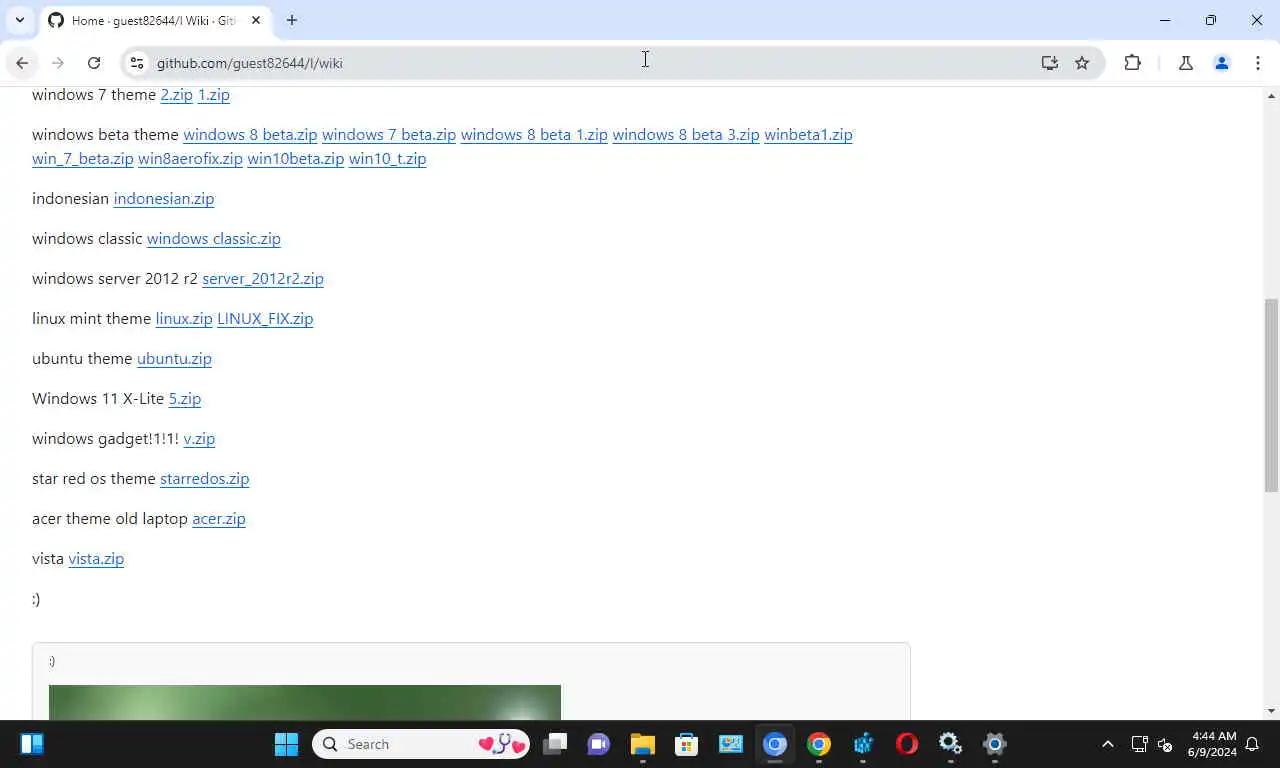Switch to the active Chromium window on taskbar
This screenshot has height=768, width=1280.
coord(775,744)
